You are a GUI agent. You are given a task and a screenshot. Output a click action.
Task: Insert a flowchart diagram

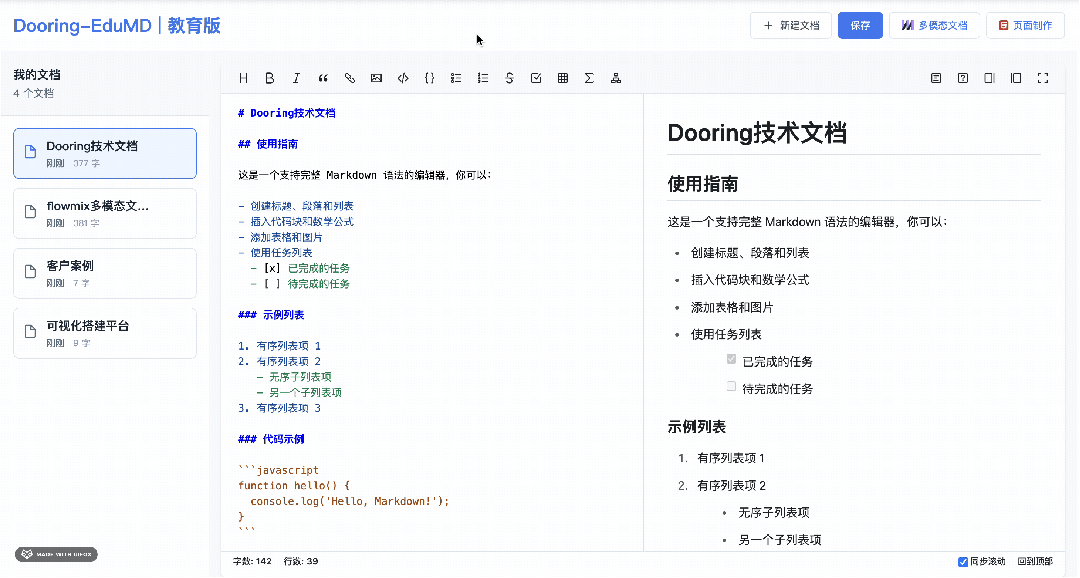pyautogui.click(x=616, y=79)
